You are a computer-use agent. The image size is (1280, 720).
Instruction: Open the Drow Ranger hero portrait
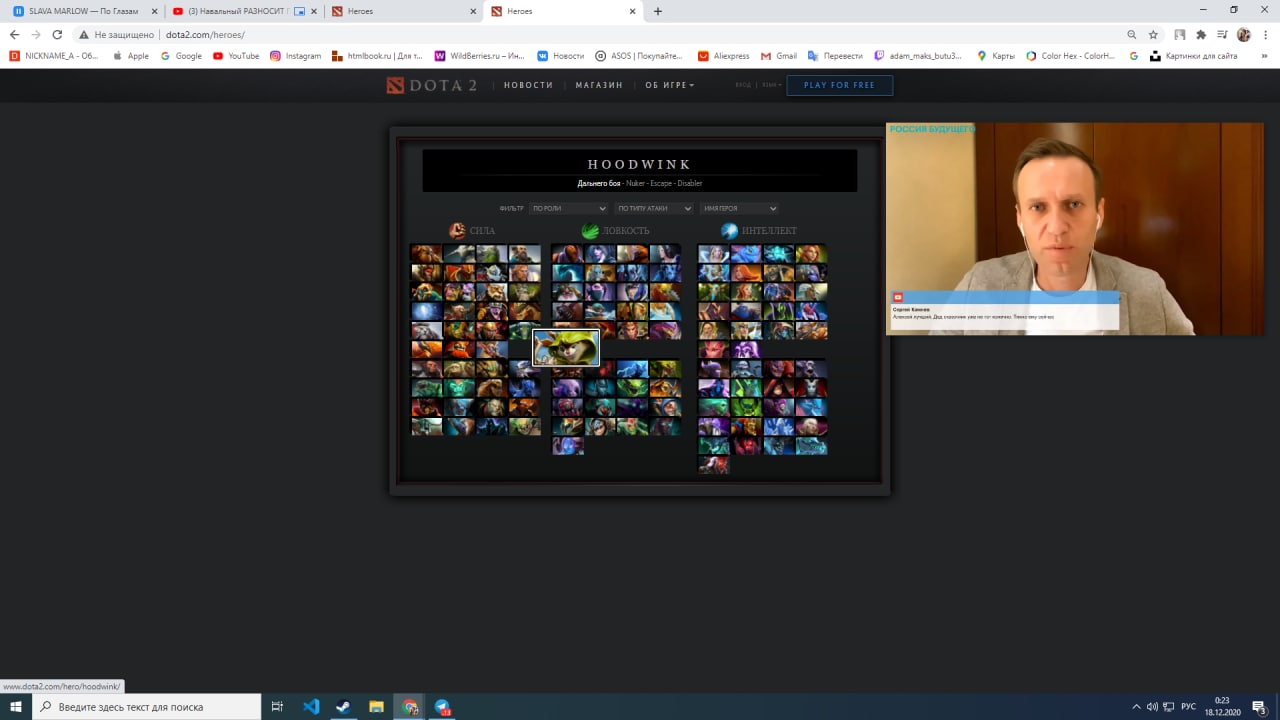(600, 254)
